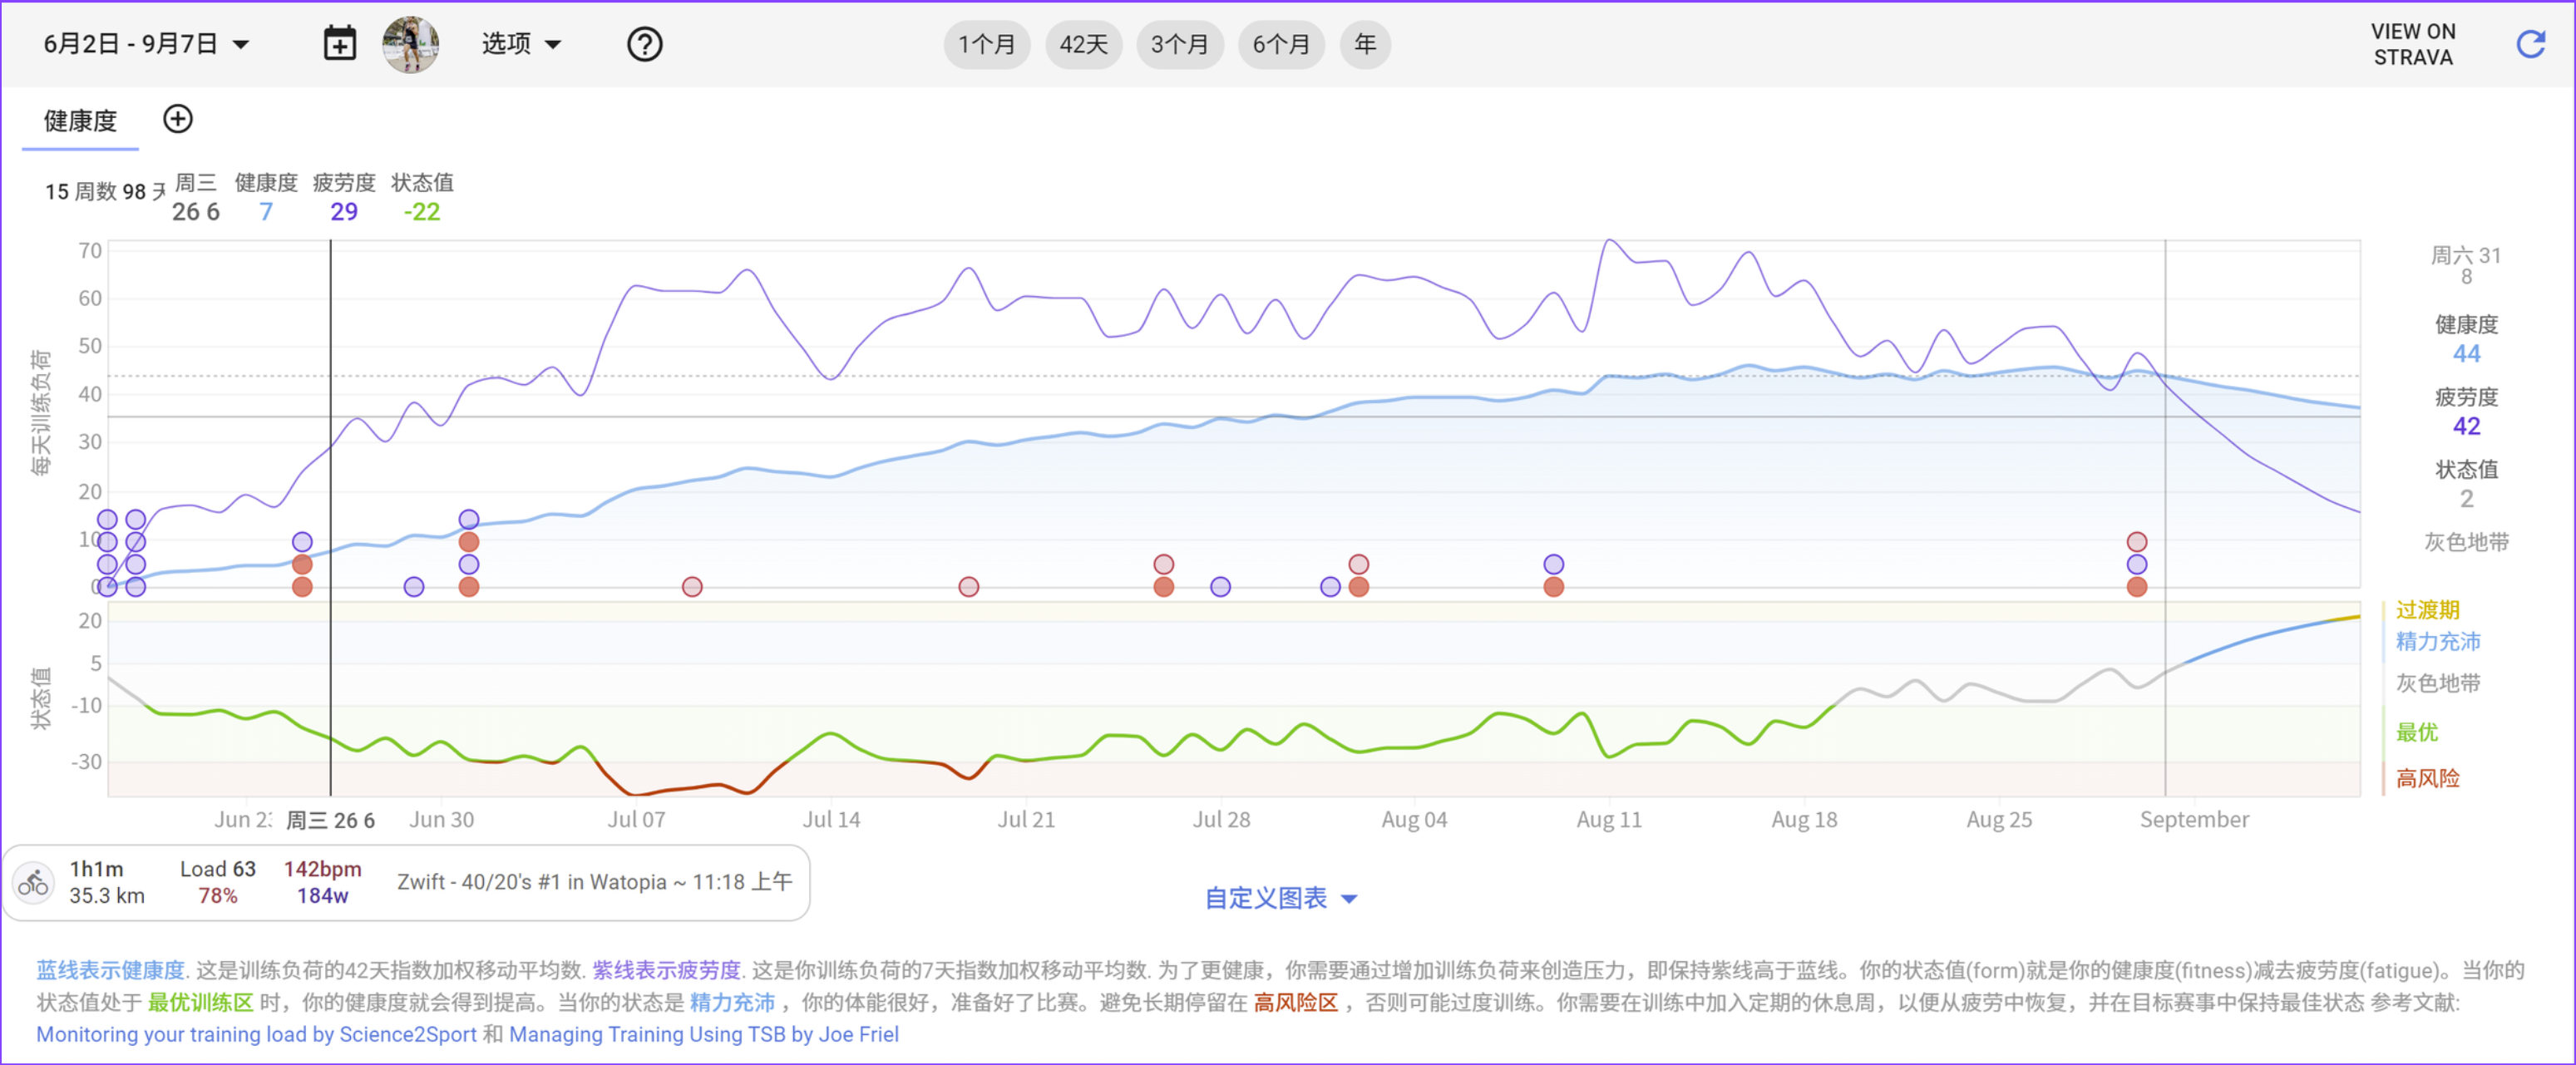Click the calendar add-date icon
Screen dimensions: 2576x1065
tap(339, 44)
